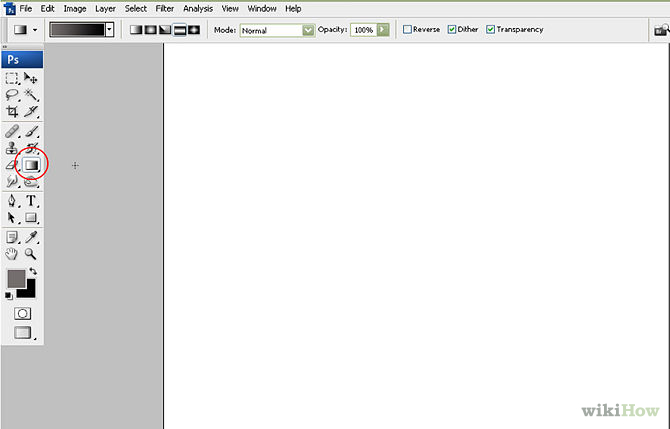The height and width of the screenshot is (429, 670).
Task: Choose the Radial gradient style
Action: pyautogui.click(x=150, y=29)
